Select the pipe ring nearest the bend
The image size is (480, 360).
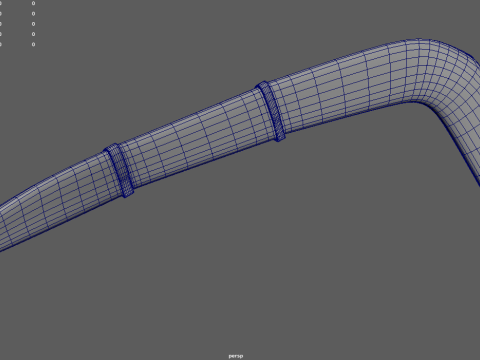(x=271, y=111)
